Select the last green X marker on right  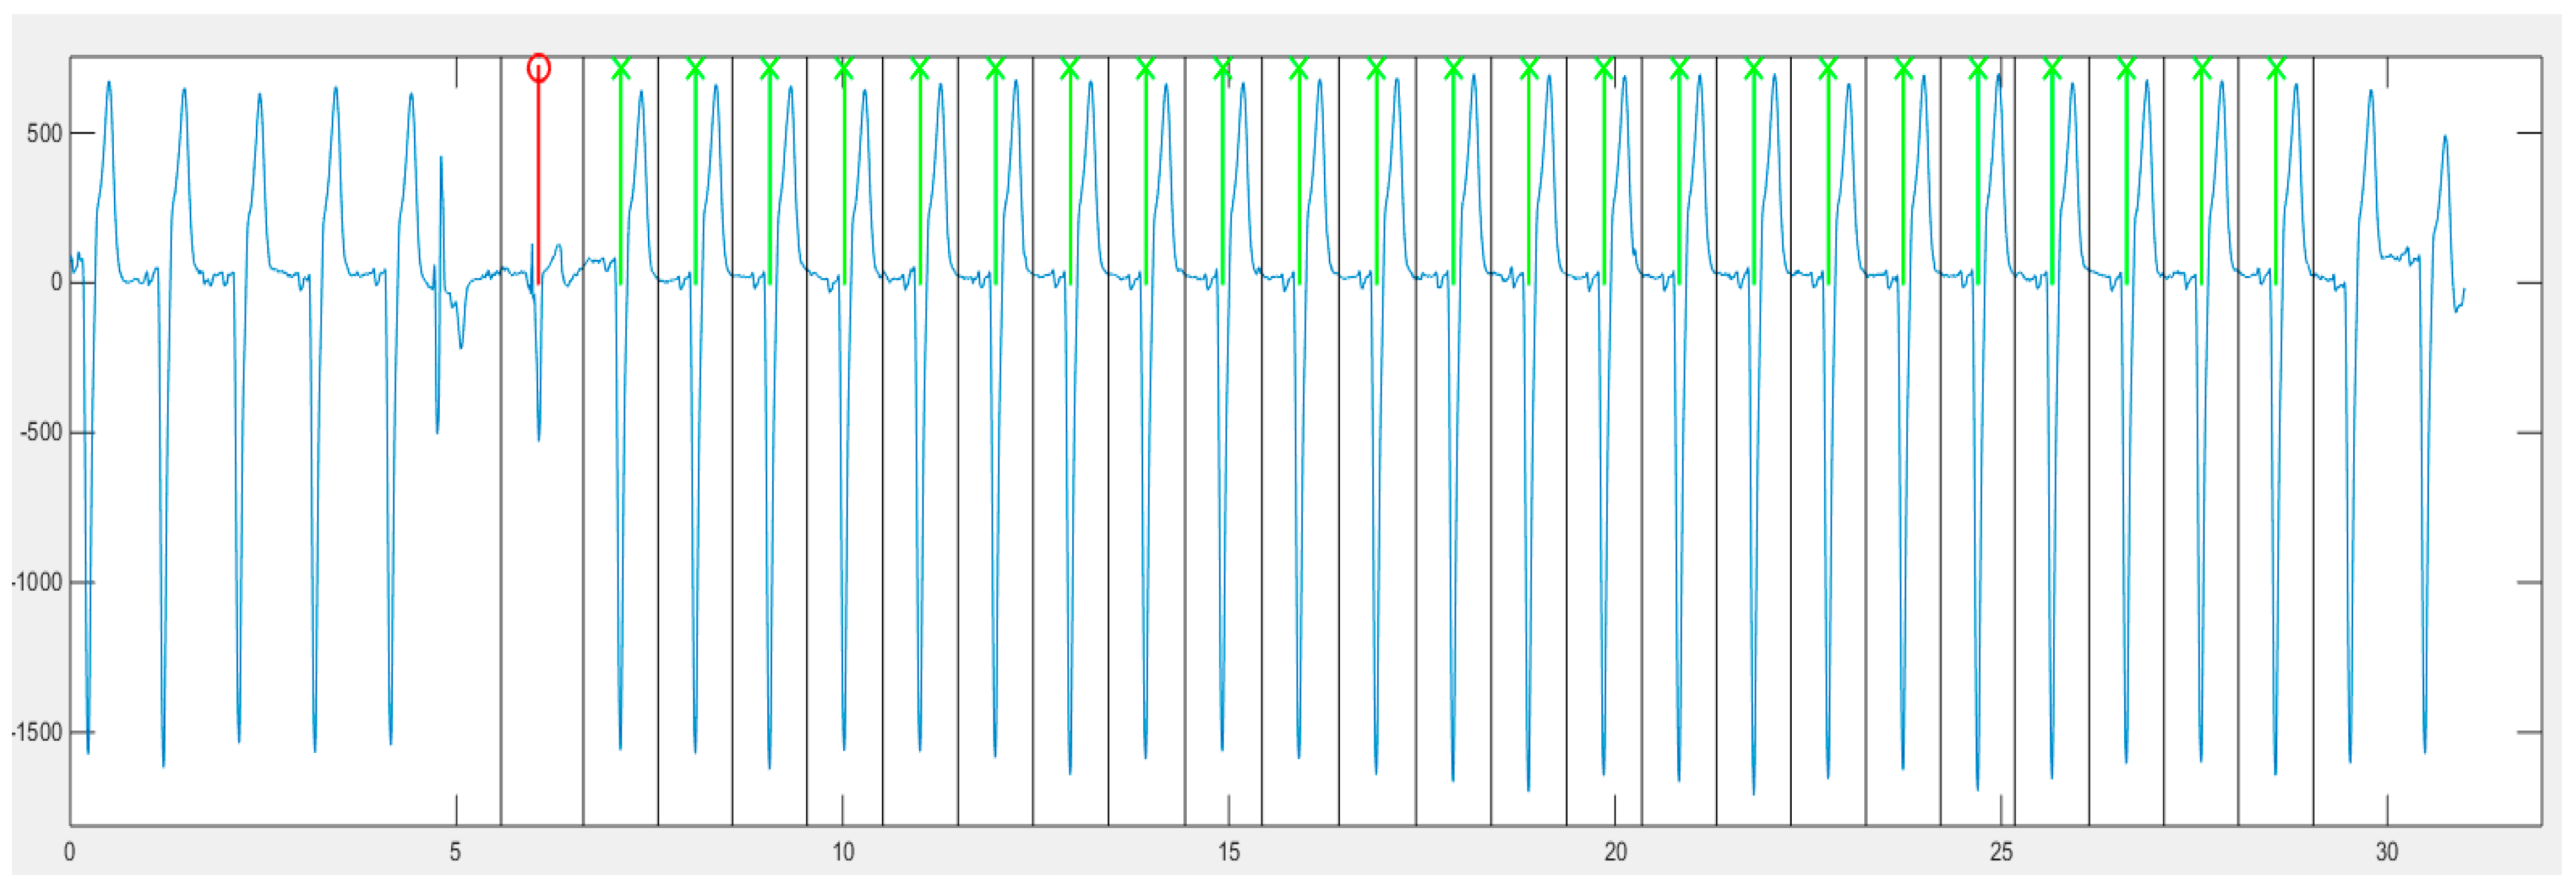pyautogui.click(x=2276, y=68)
